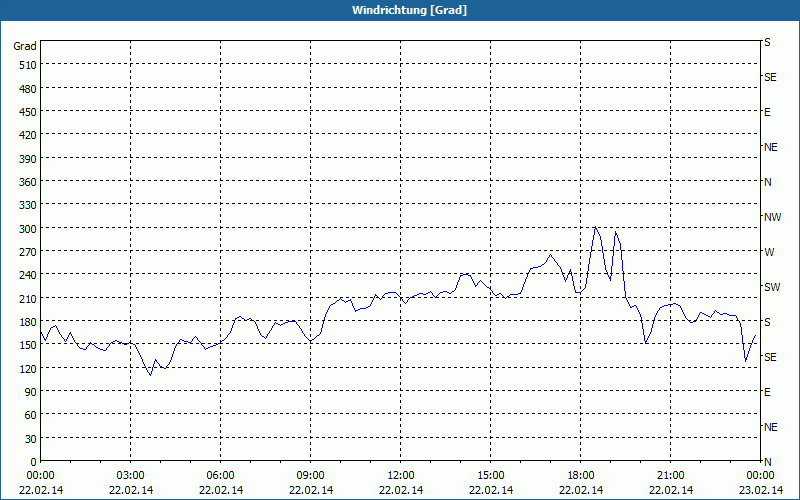Image resolution: width=800 pixels, height=500 pixels.
Task: Click the highest peak of the blue line at 300
Action: coord(595,227)
